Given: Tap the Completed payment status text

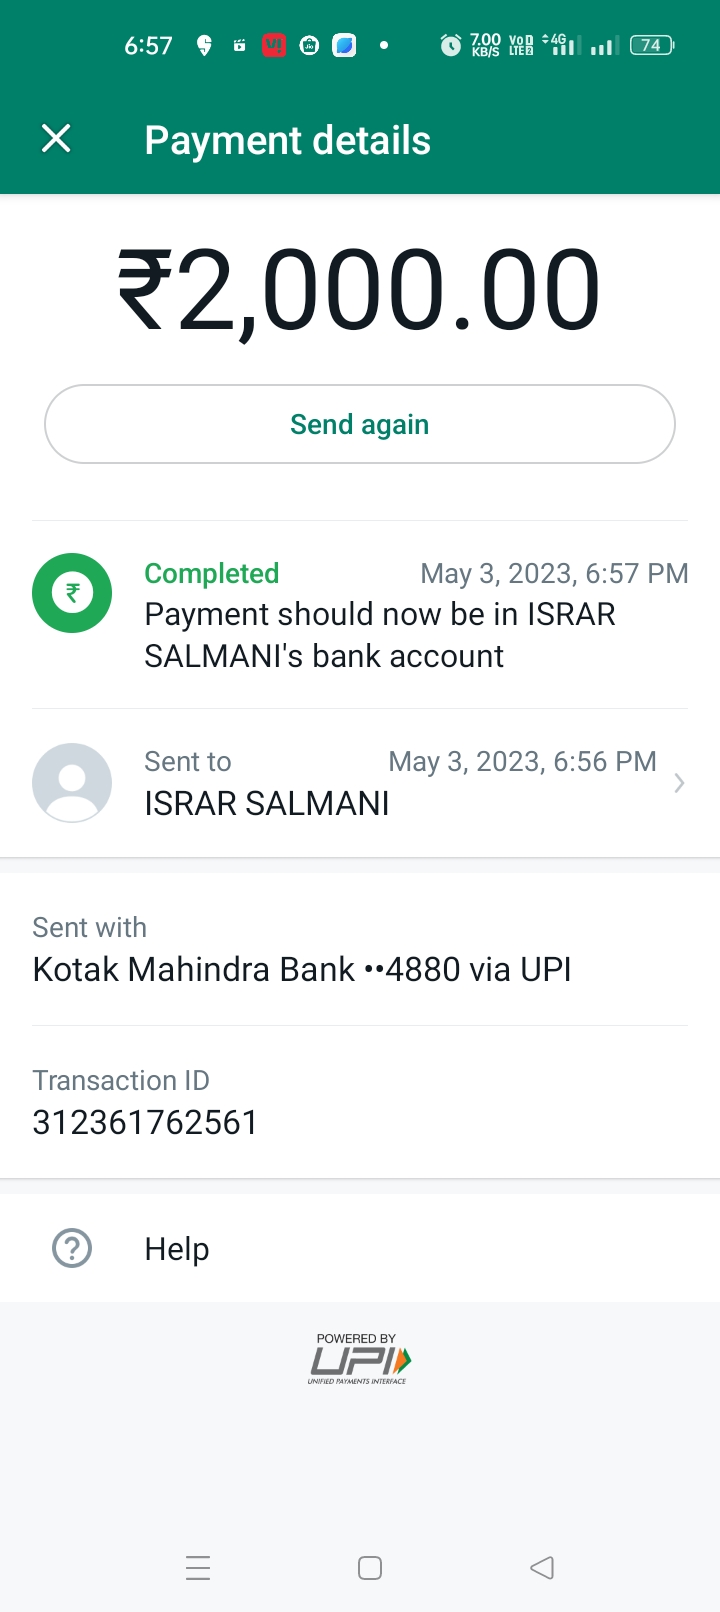Looking at the screenshot, I should coord(212,573).
